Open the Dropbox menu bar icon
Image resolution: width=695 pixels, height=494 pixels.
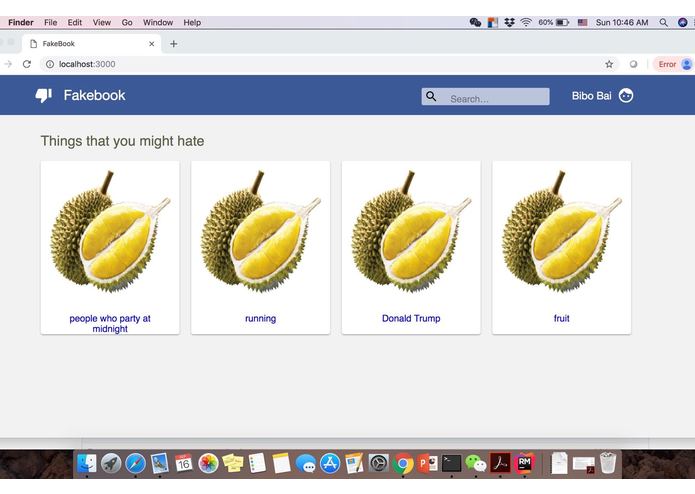click(509, 23)
